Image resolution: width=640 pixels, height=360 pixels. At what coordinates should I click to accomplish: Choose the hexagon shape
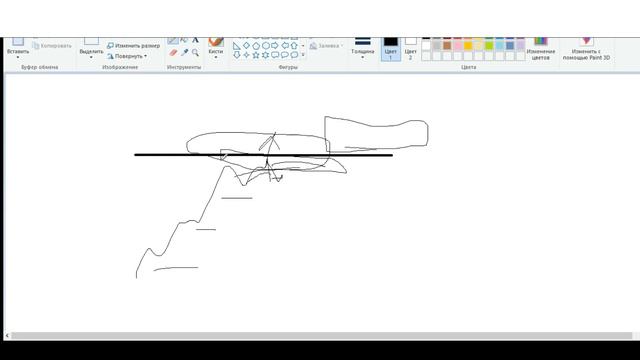pyautogui.click(x=265, y=46)
